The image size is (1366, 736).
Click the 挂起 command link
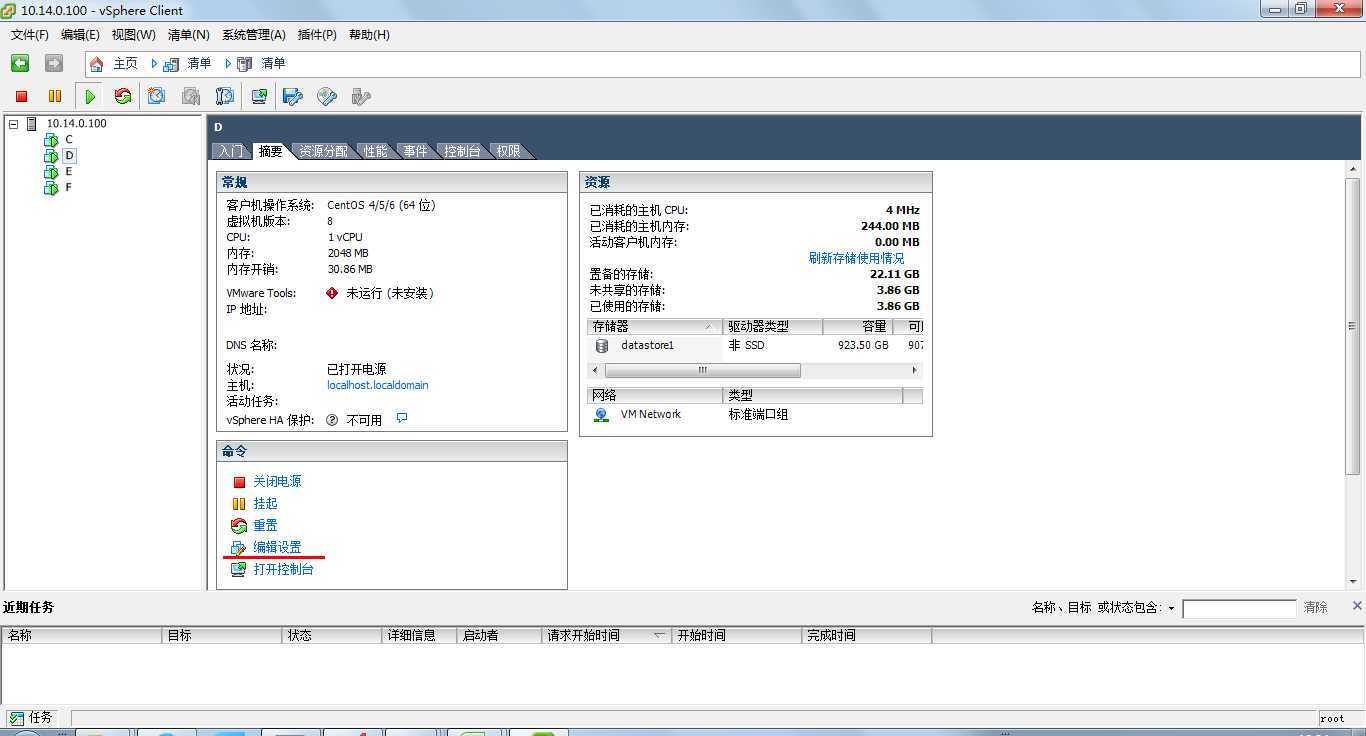point(265,503)
